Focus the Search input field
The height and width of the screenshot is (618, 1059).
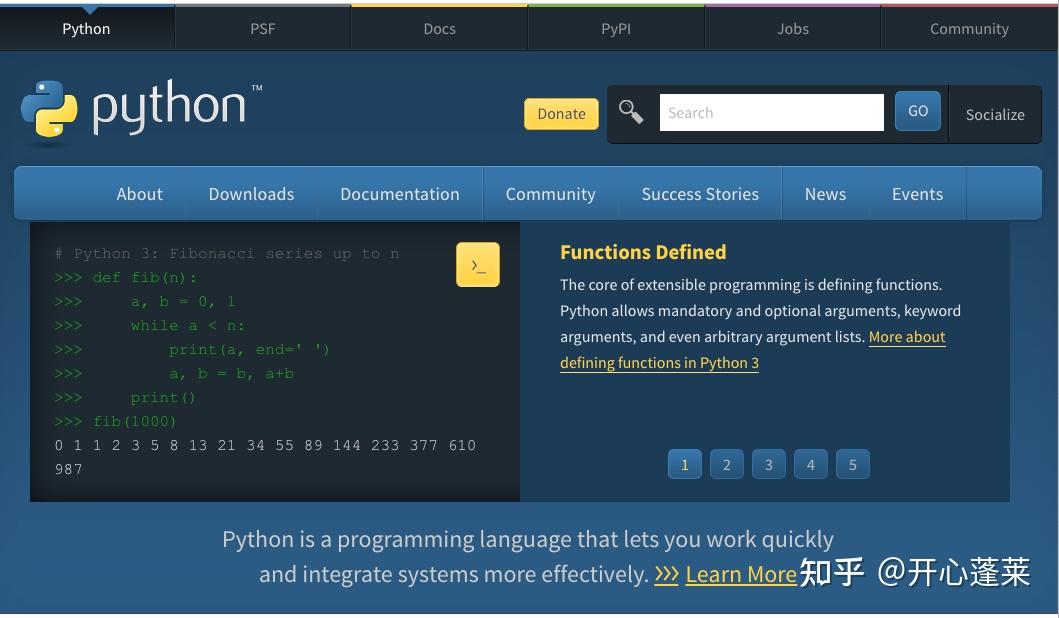coord(771,113)
